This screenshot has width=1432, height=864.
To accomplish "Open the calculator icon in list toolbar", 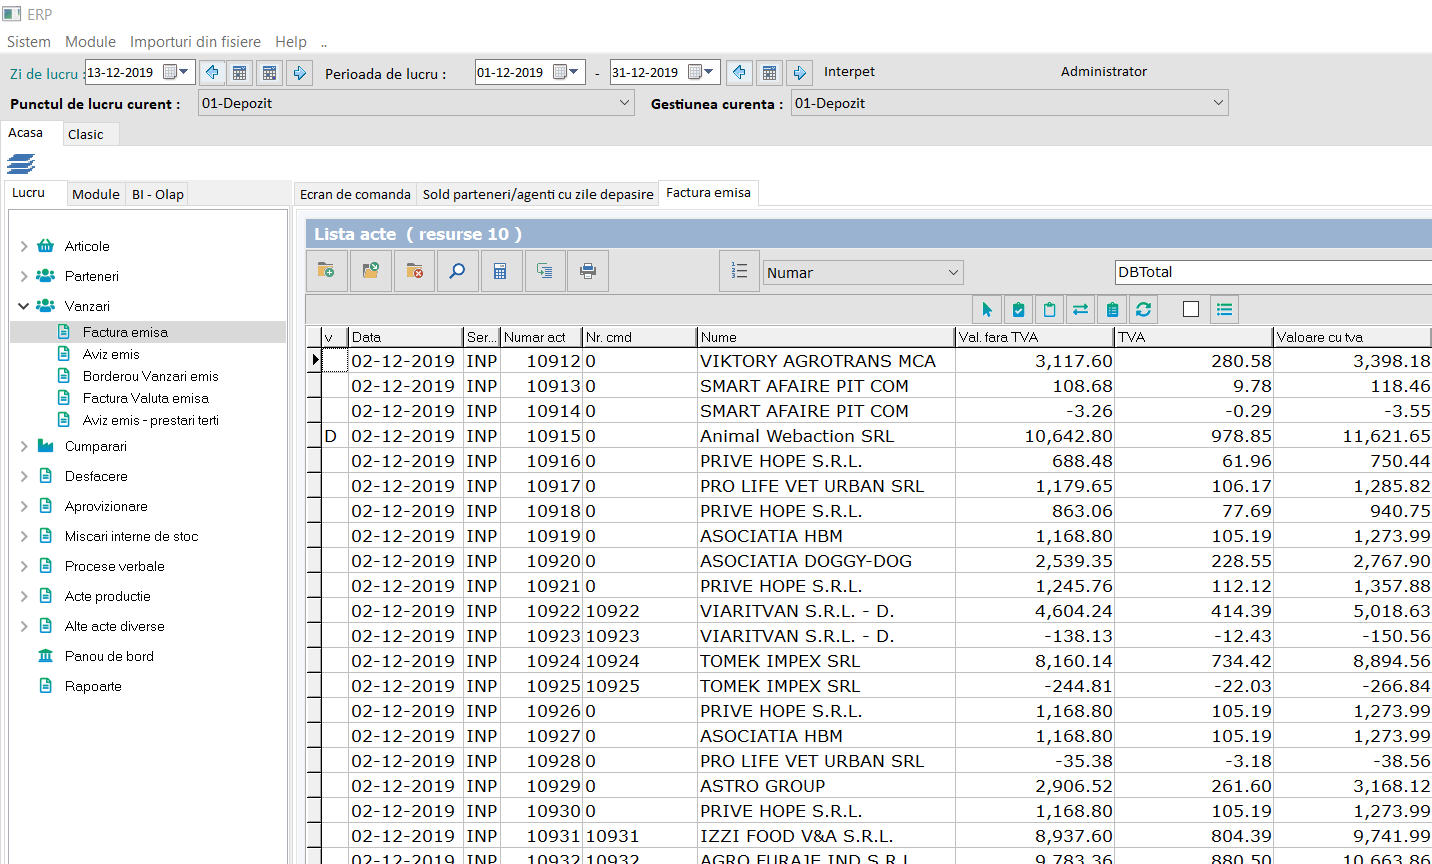I will tap(501, 271).
